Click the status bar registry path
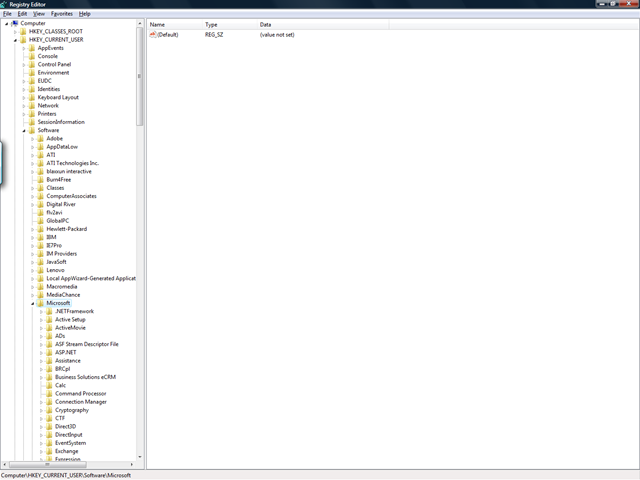The height and width of the screenshot is (480, 640). tap(66, 475)
